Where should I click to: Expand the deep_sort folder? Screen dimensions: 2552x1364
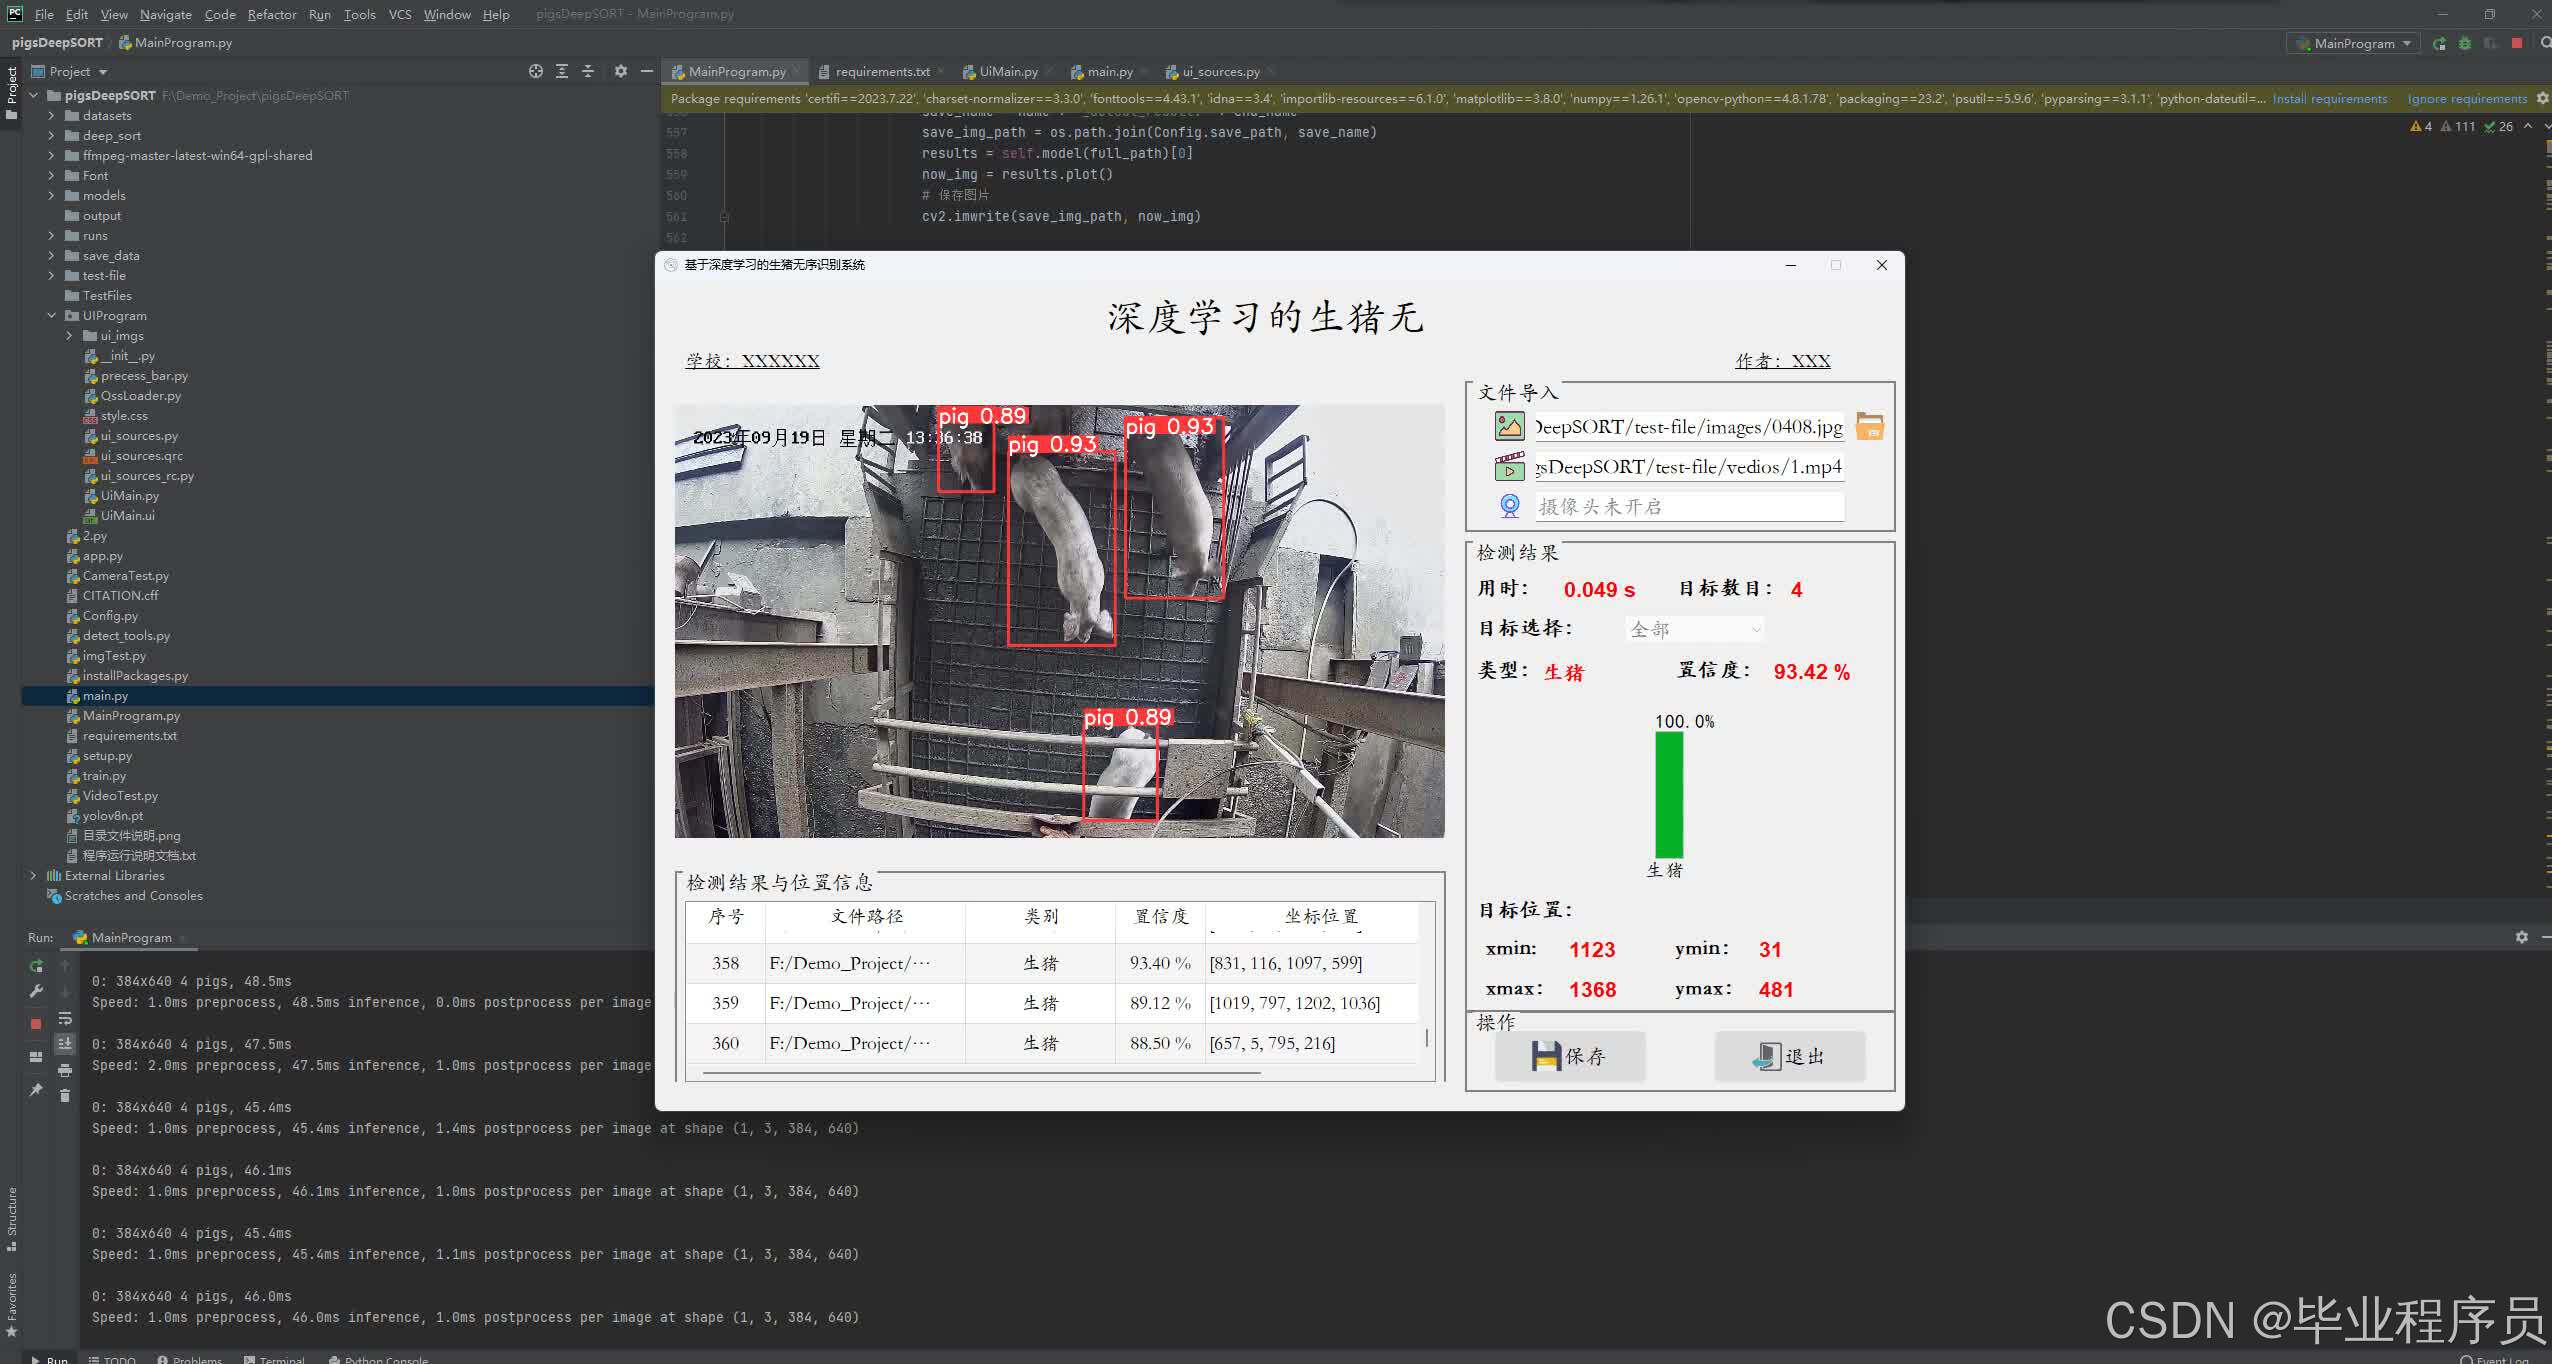[x=52, y=135]
